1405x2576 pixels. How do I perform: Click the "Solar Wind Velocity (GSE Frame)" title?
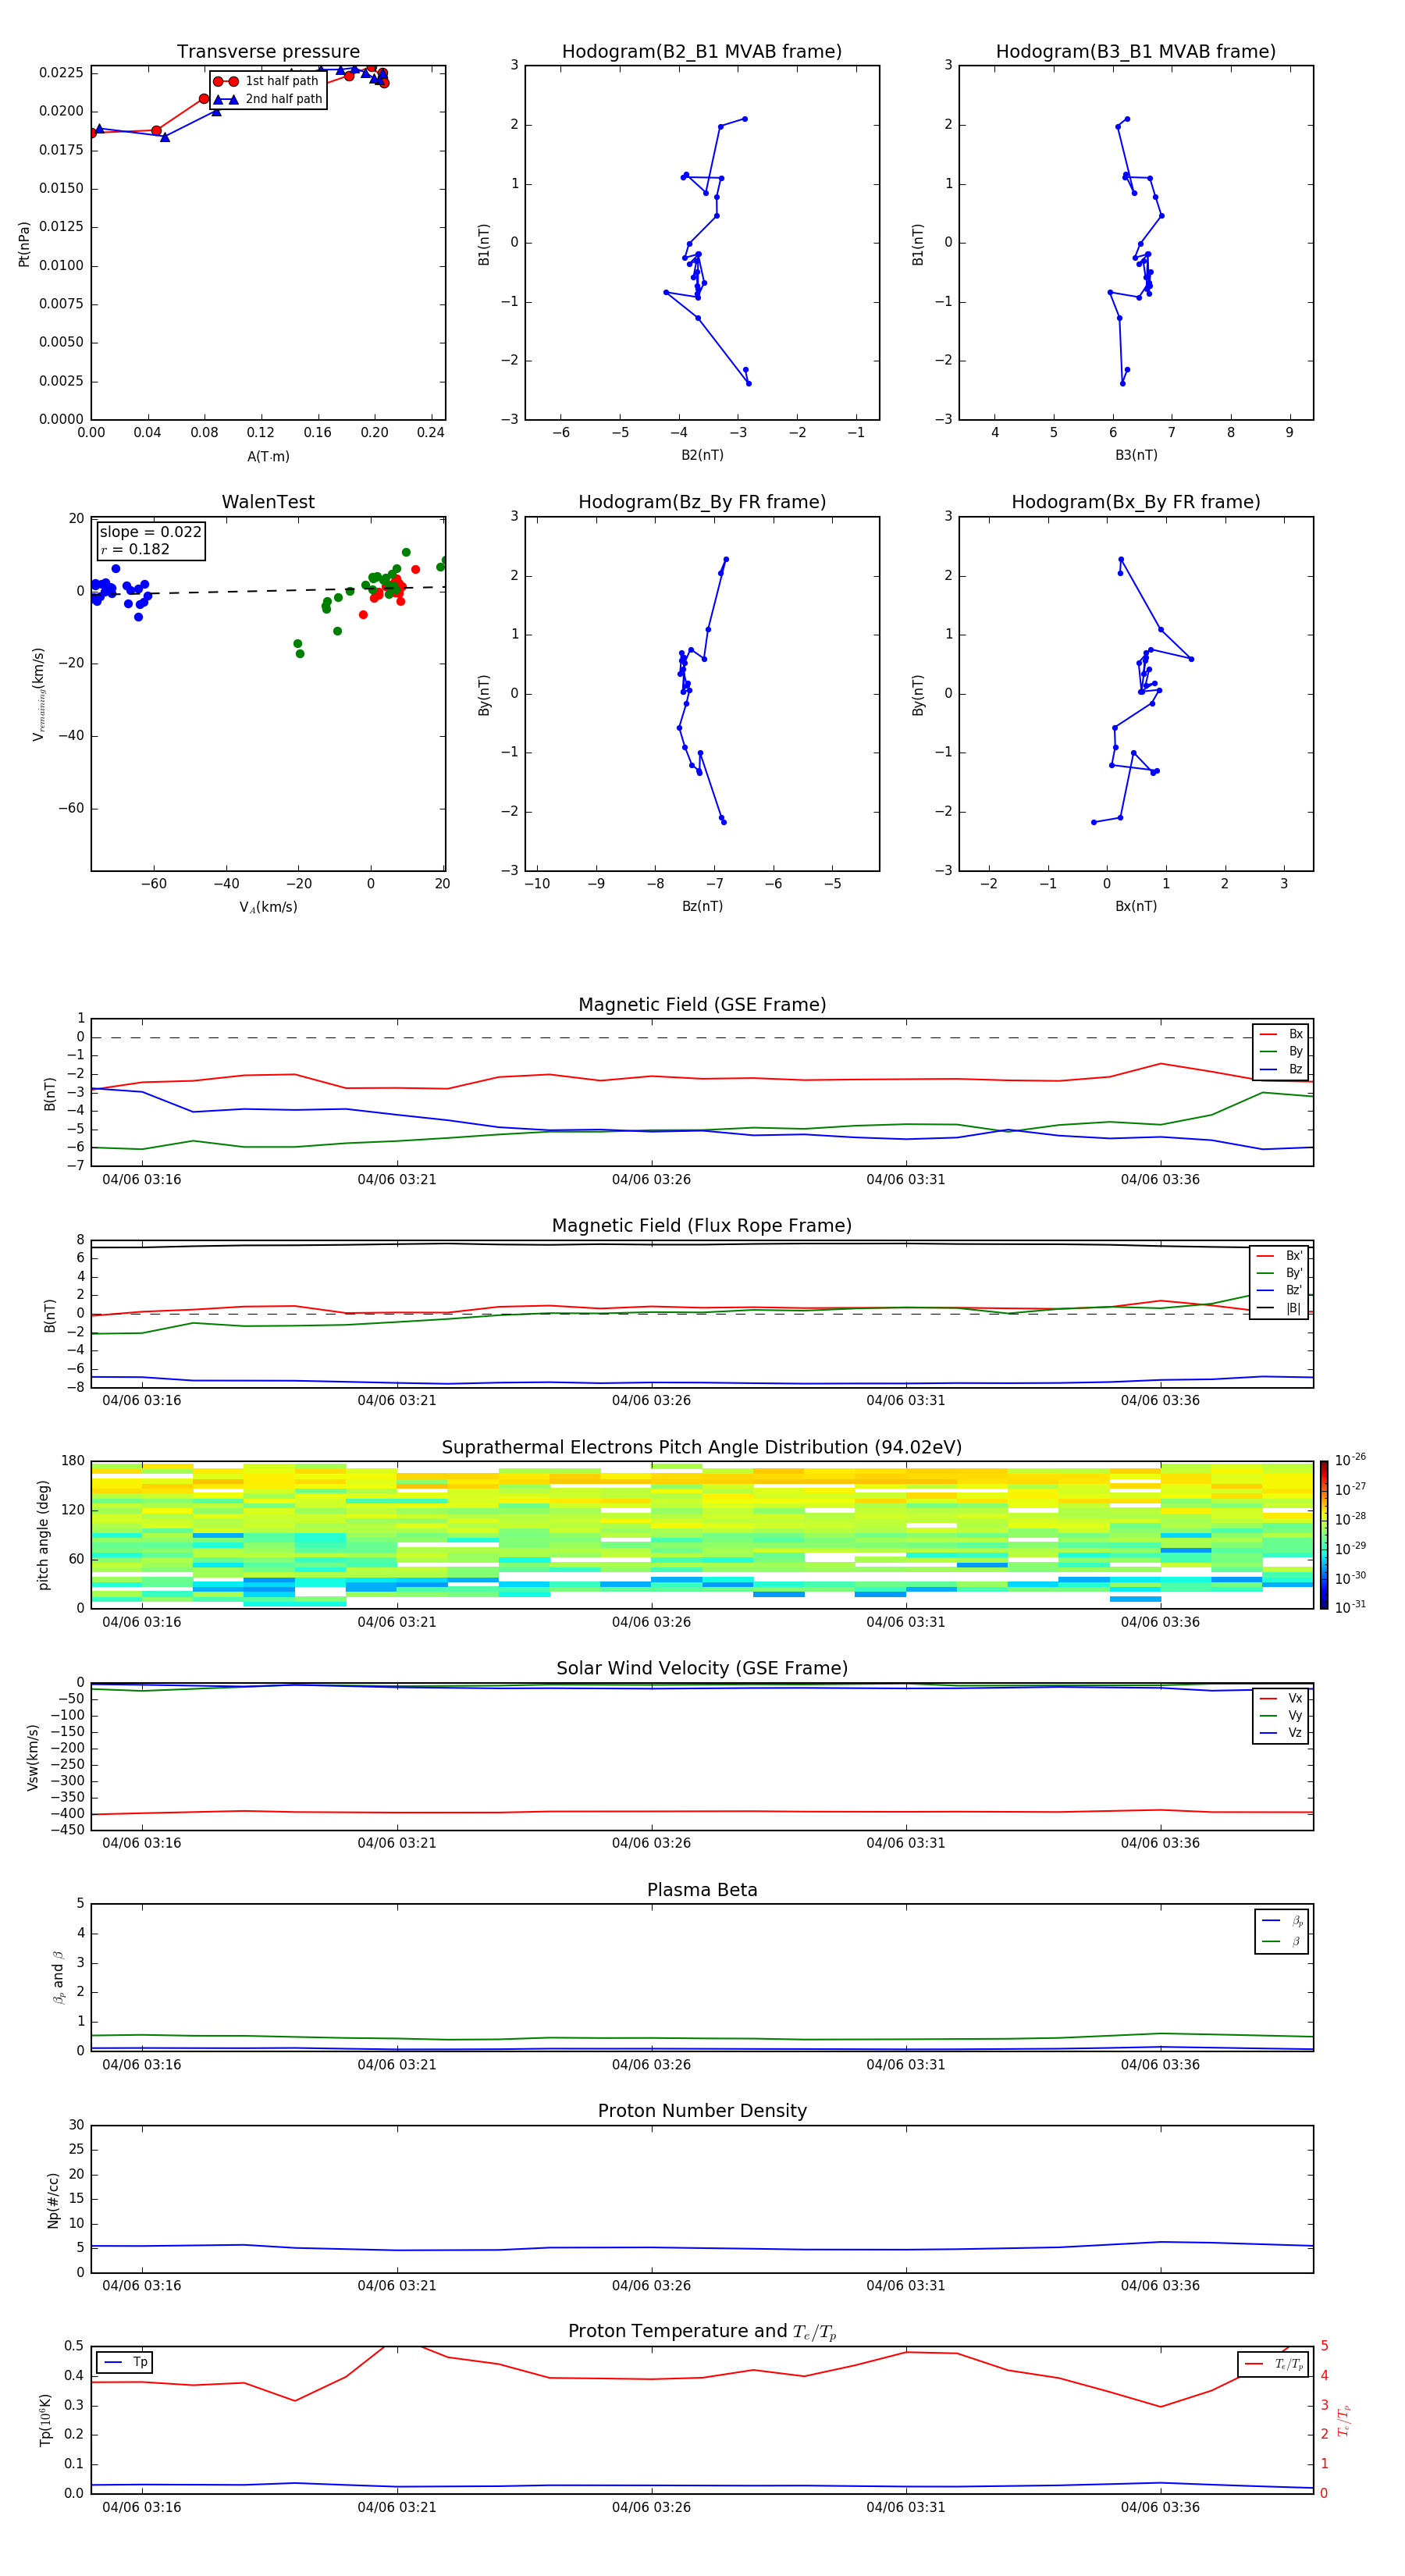point(702,1668)
